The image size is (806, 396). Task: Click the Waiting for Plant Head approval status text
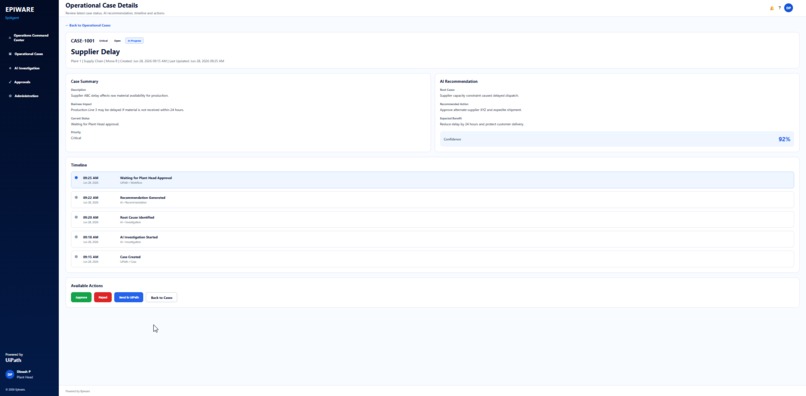[95, 124]
